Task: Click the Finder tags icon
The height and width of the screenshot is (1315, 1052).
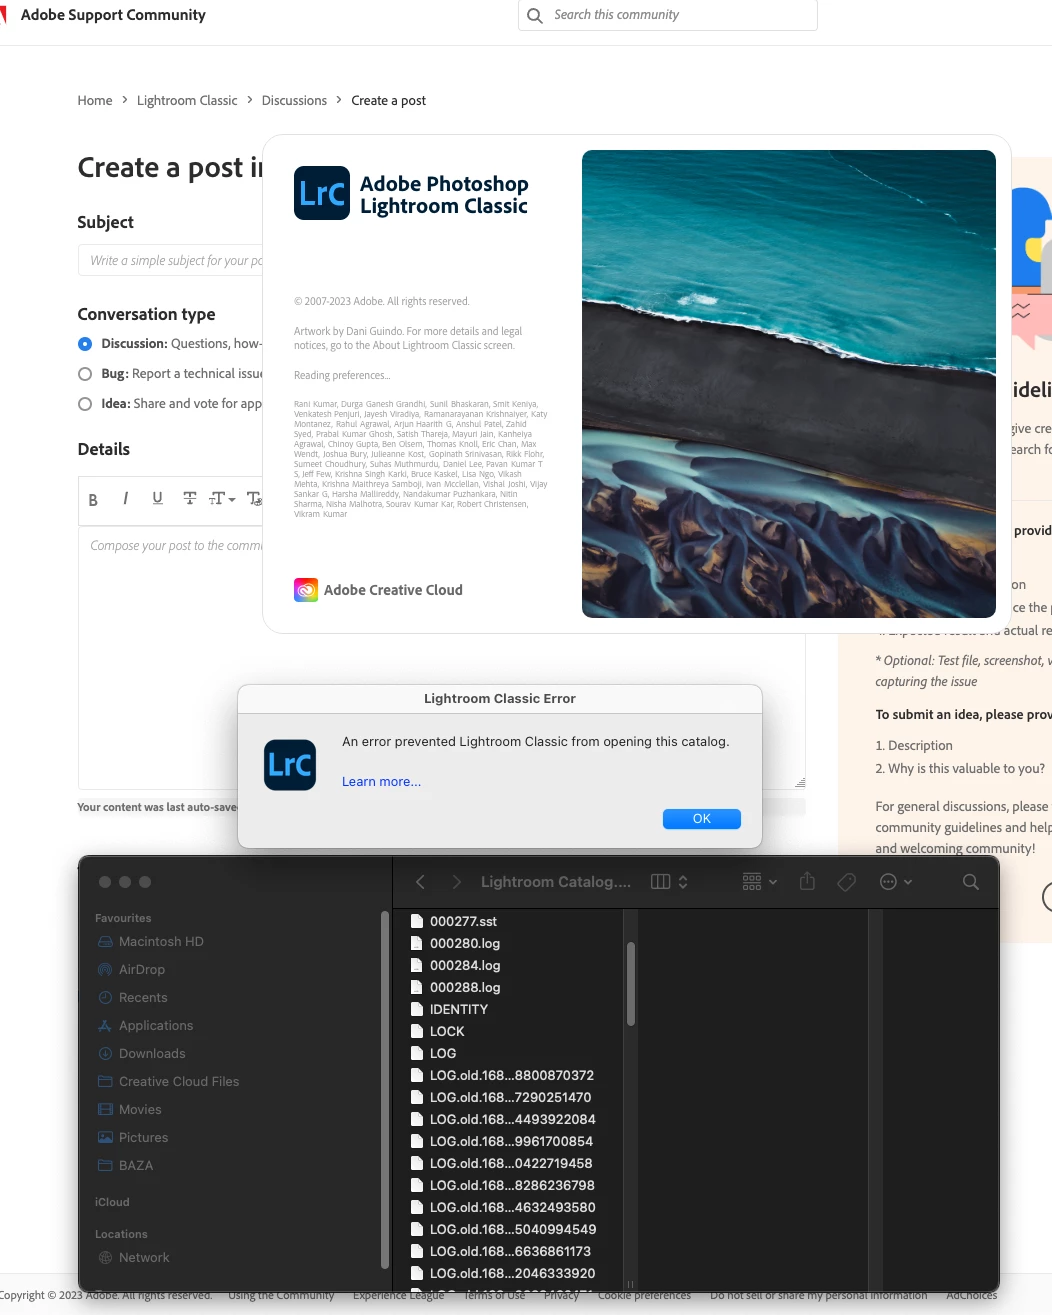Action: click(x=847, y=882)
